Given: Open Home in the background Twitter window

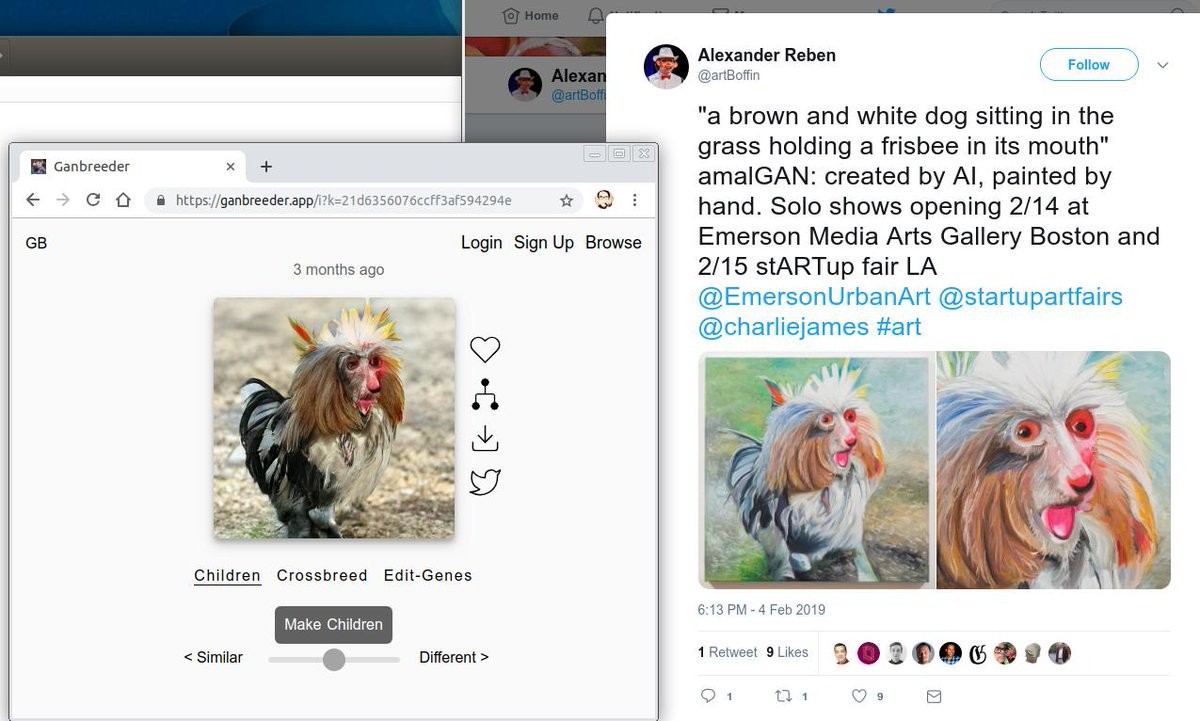Looking at the screenshot, I should point(530,15).
